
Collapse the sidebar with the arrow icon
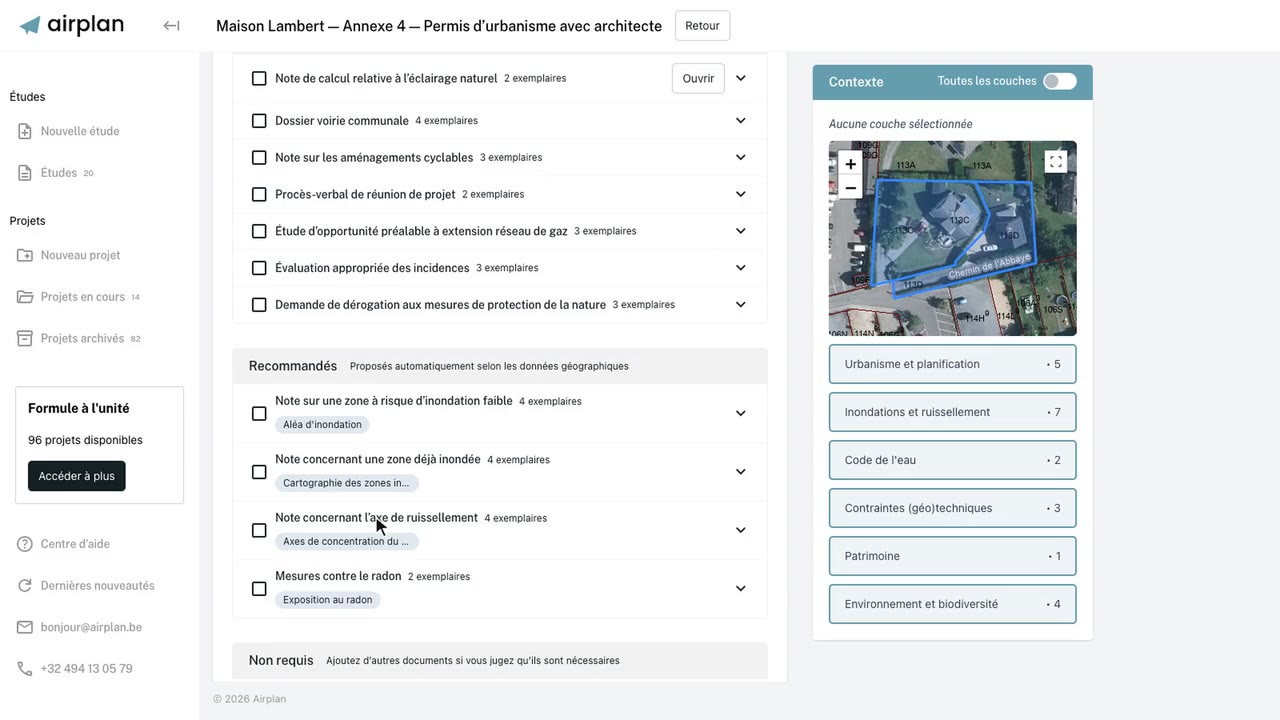point(171,26)
